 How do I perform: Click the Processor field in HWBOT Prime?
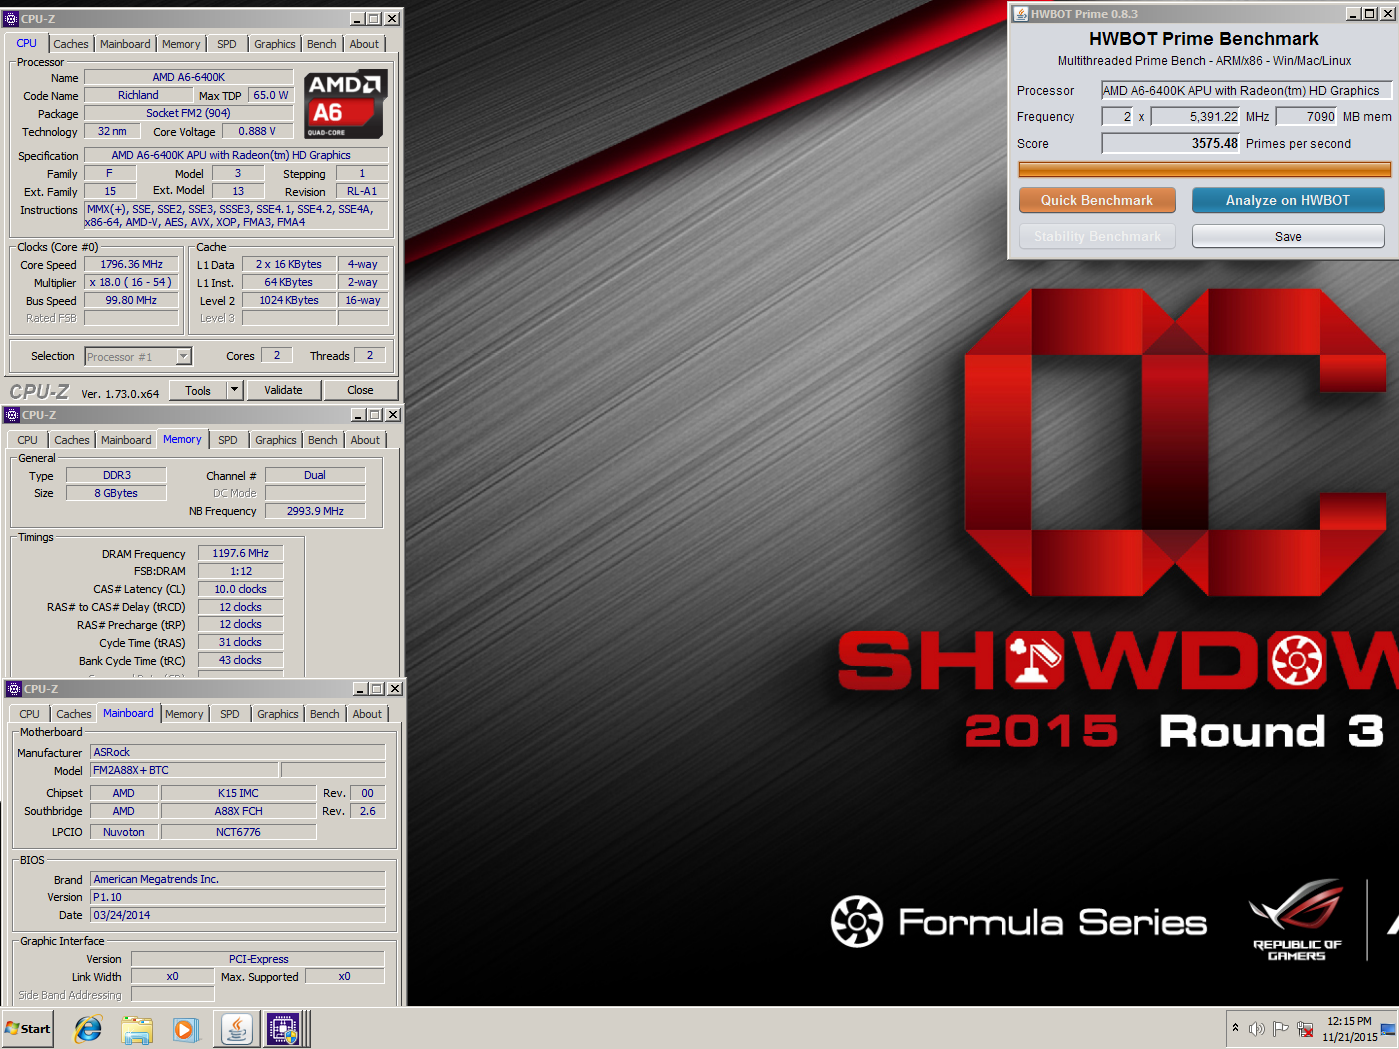pyautogui.click(x=1246, y=91)
